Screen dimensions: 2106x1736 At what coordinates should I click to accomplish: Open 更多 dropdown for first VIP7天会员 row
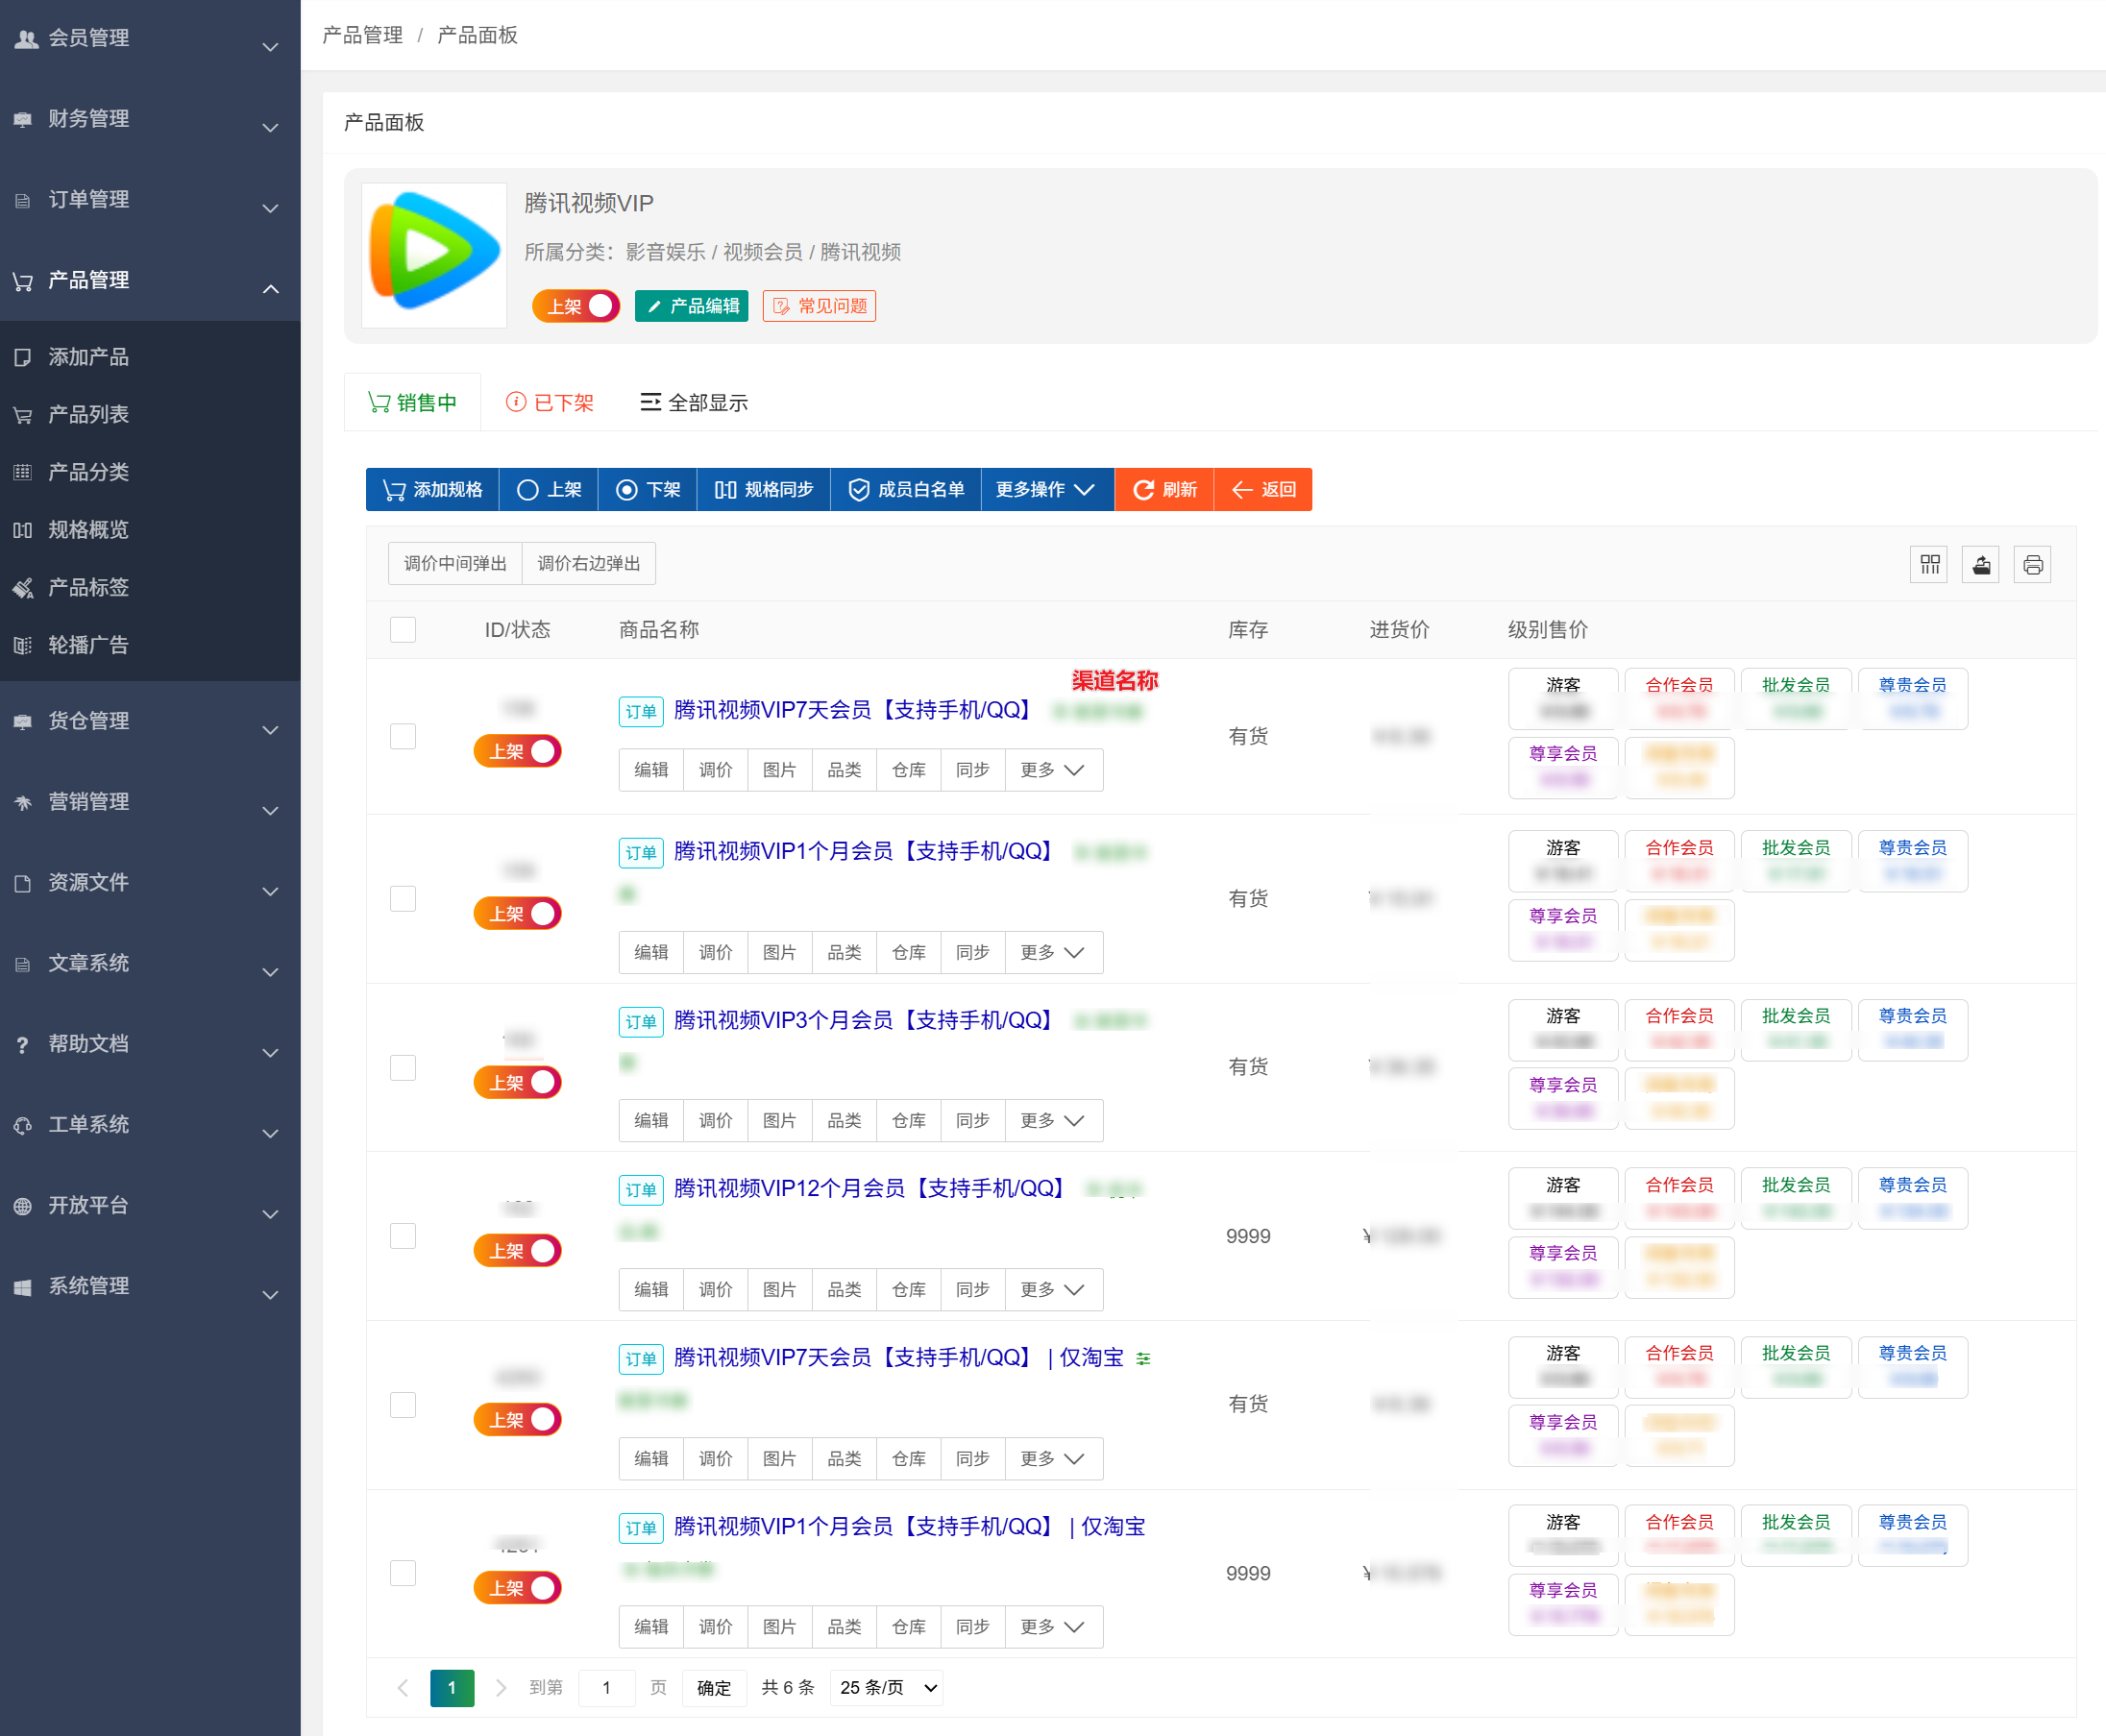coord(1054,770)
